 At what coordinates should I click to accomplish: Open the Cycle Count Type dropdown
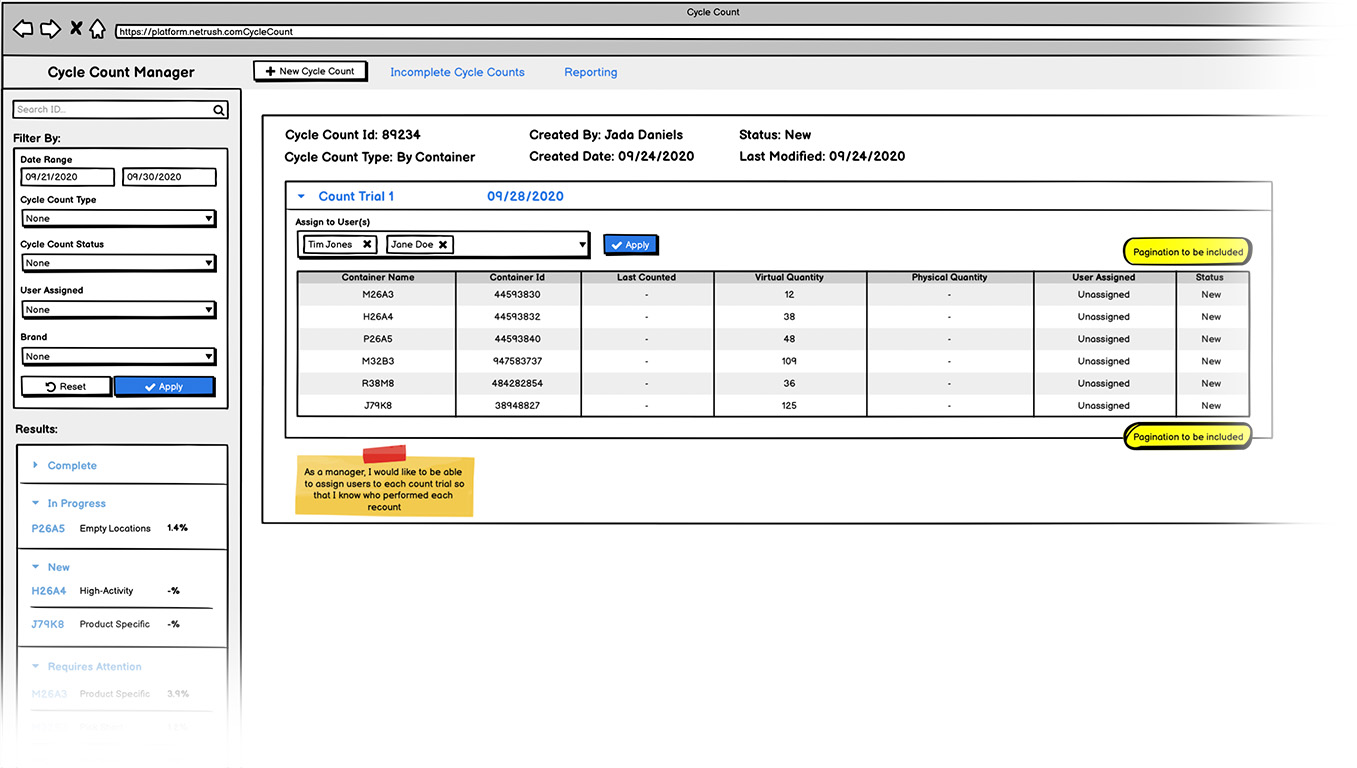[209, 218]
